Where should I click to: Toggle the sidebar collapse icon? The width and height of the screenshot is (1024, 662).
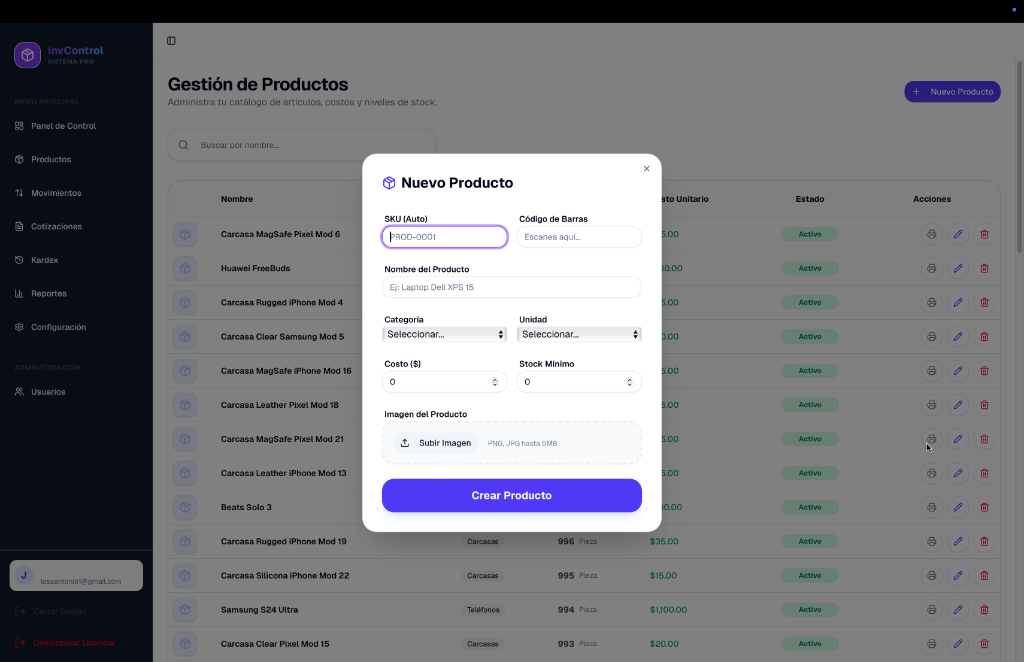click(171, 41)
